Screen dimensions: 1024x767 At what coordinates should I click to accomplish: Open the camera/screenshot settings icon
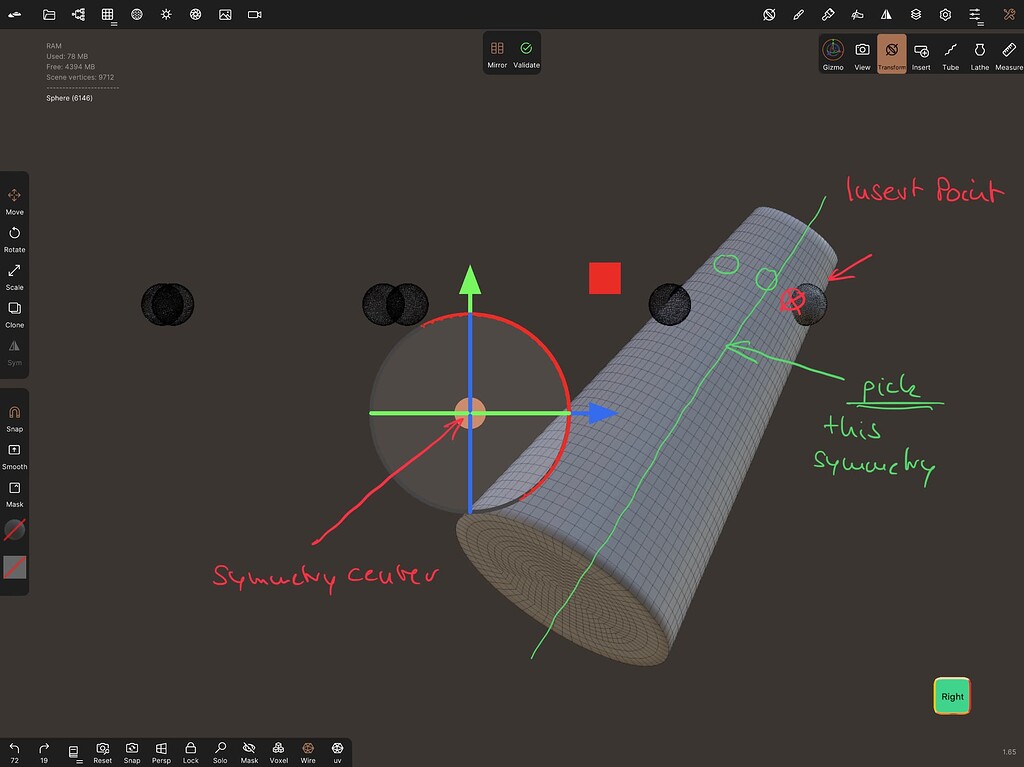tap(253, 14)
